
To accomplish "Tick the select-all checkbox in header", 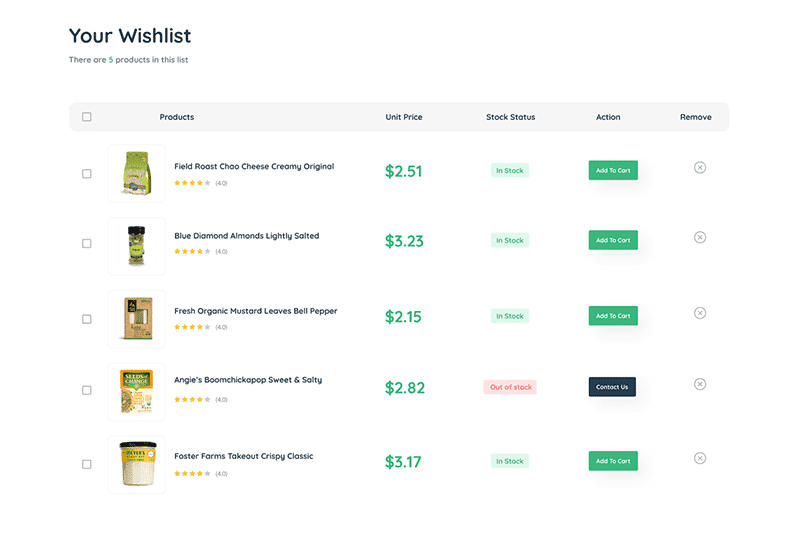I will coord(87,117).
